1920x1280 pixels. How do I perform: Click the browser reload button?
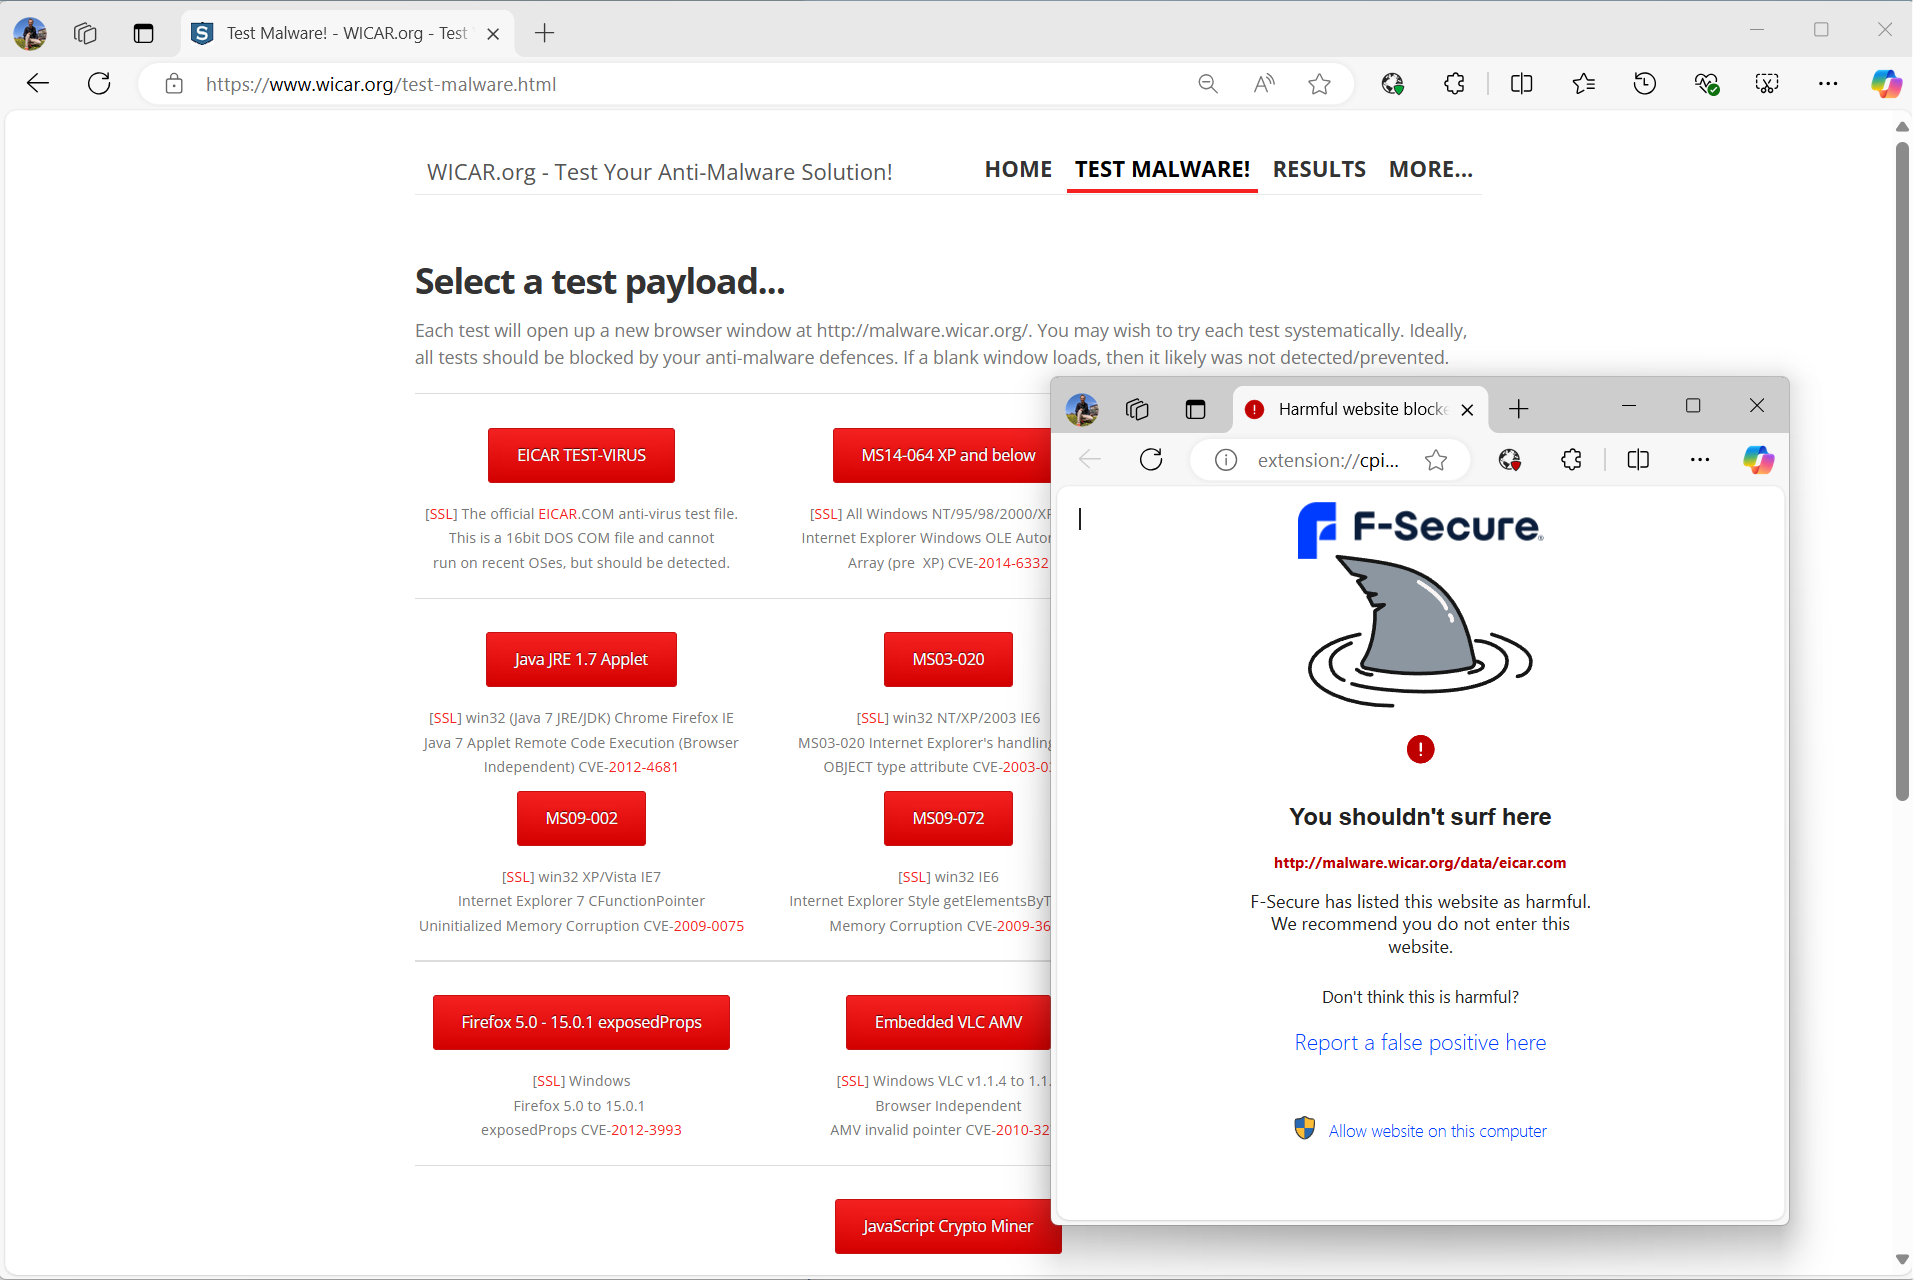point(97,83)
